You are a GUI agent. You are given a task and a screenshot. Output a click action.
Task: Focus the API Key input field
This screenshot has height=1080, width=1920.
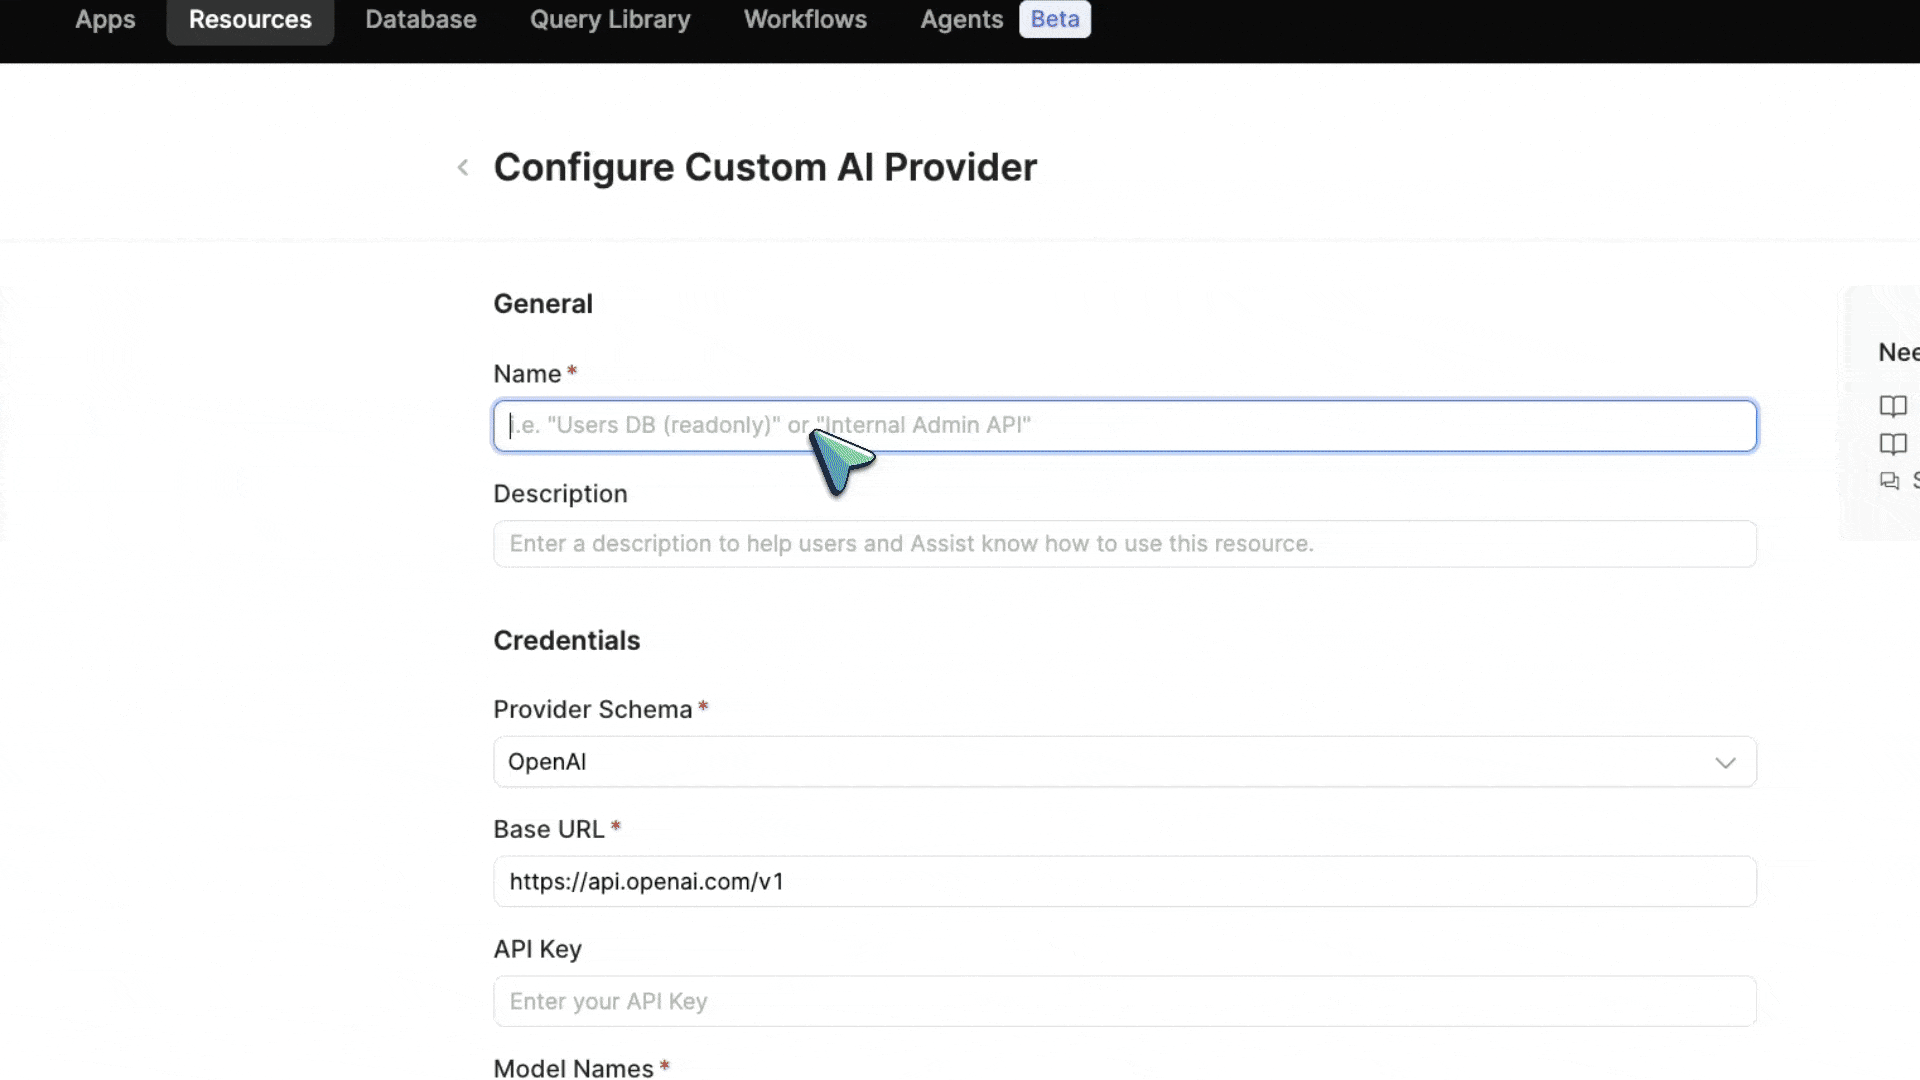[1124, 1002]
